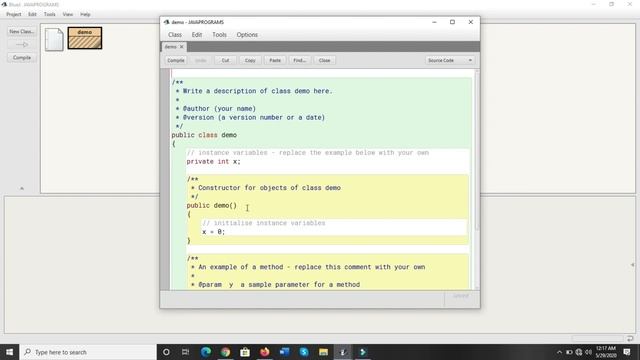Open Skype from taskbar
This screenshot has height=360, width=640.
(x=304, y=352)
